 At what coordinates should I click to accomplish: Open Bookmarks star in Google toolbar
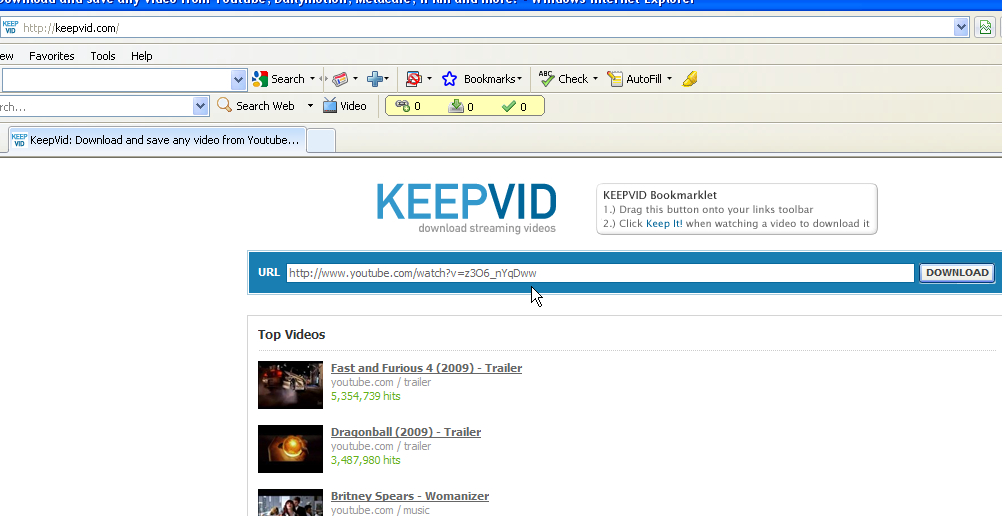(x=450, y=79)
